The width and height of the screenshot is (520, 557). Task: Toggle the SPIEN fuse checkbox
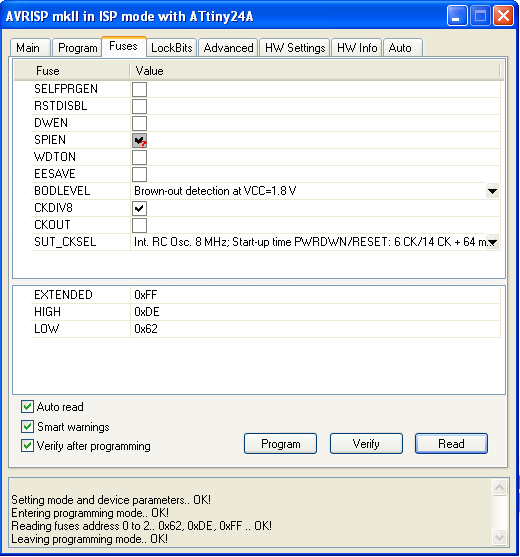pos(139,140)
